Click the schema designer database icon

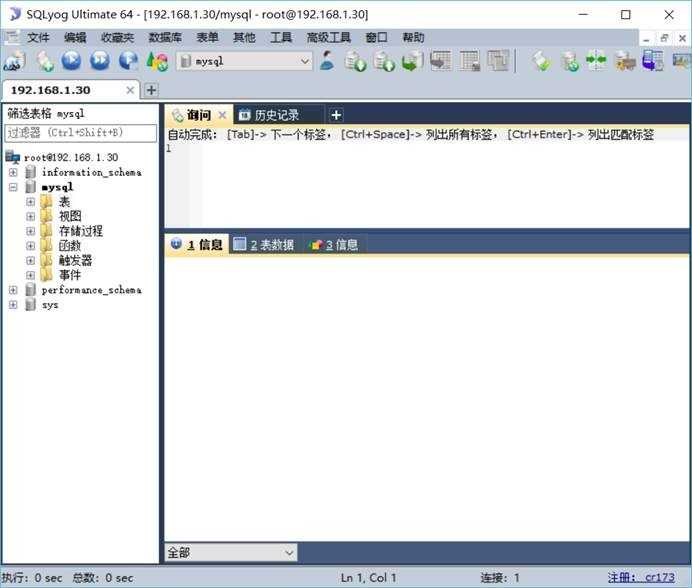pyautogui.click(x=570, y=61)
